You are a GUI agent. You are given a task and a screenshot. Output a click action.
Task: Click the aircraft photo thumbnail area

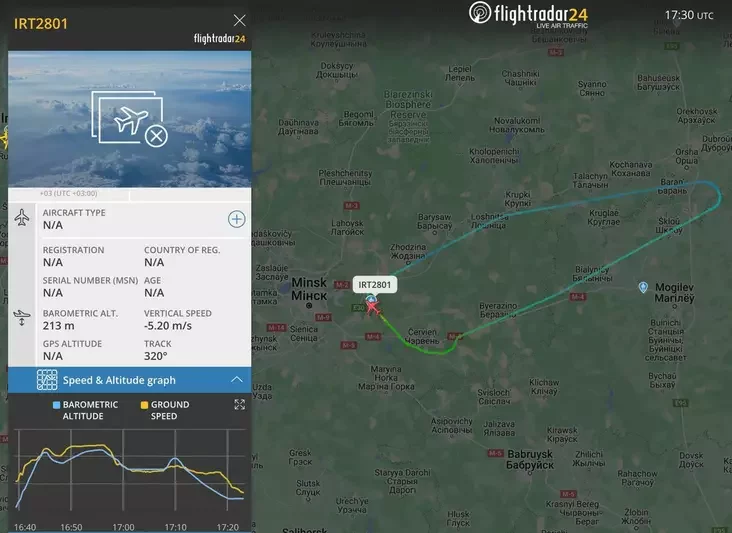(x=130, y=119)
